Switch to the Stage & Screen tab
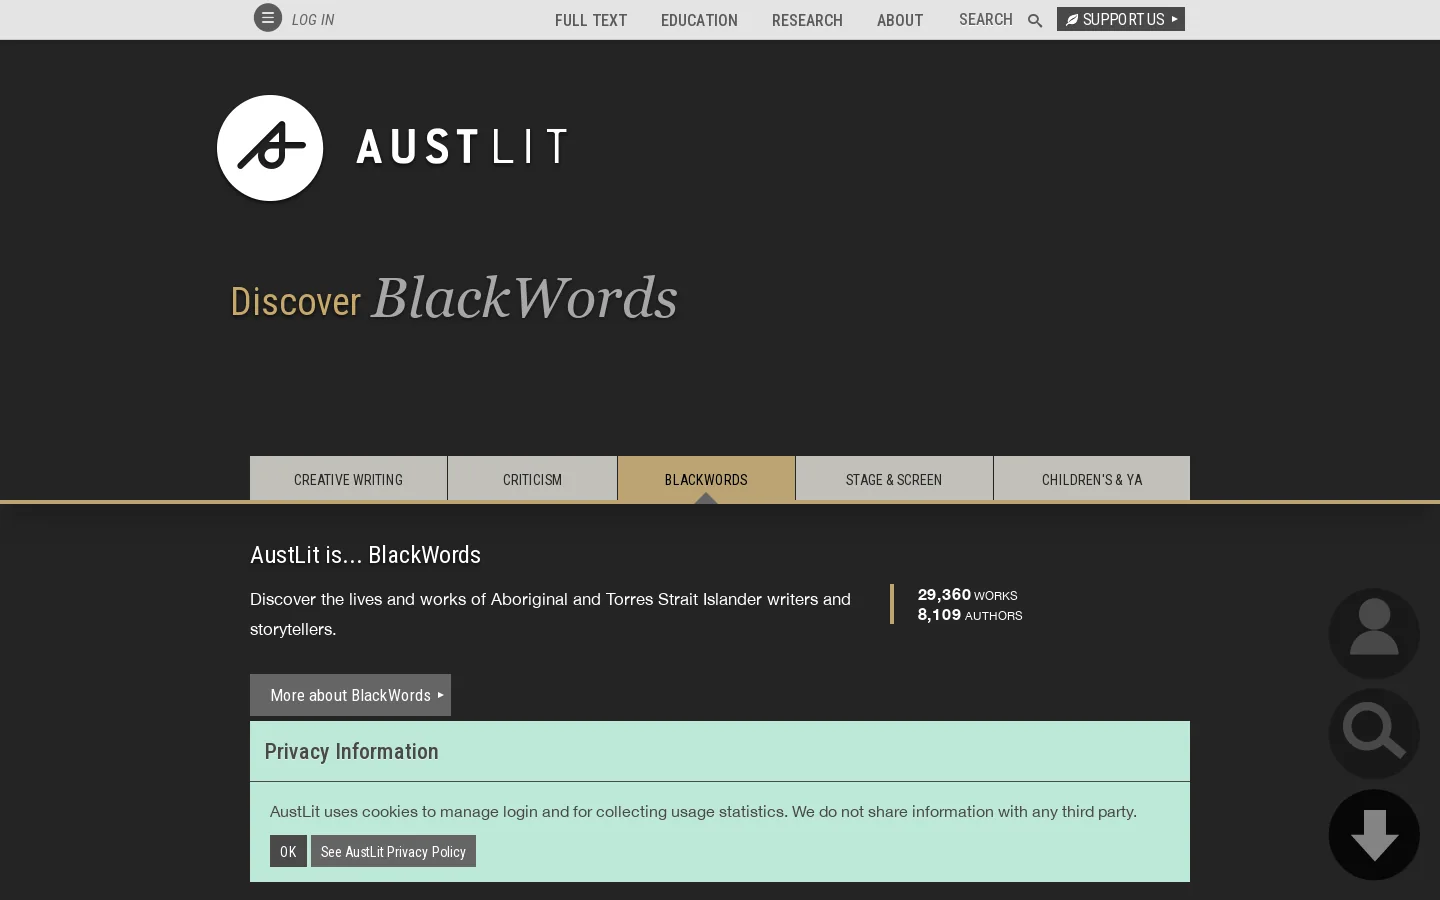 point(894,478)
